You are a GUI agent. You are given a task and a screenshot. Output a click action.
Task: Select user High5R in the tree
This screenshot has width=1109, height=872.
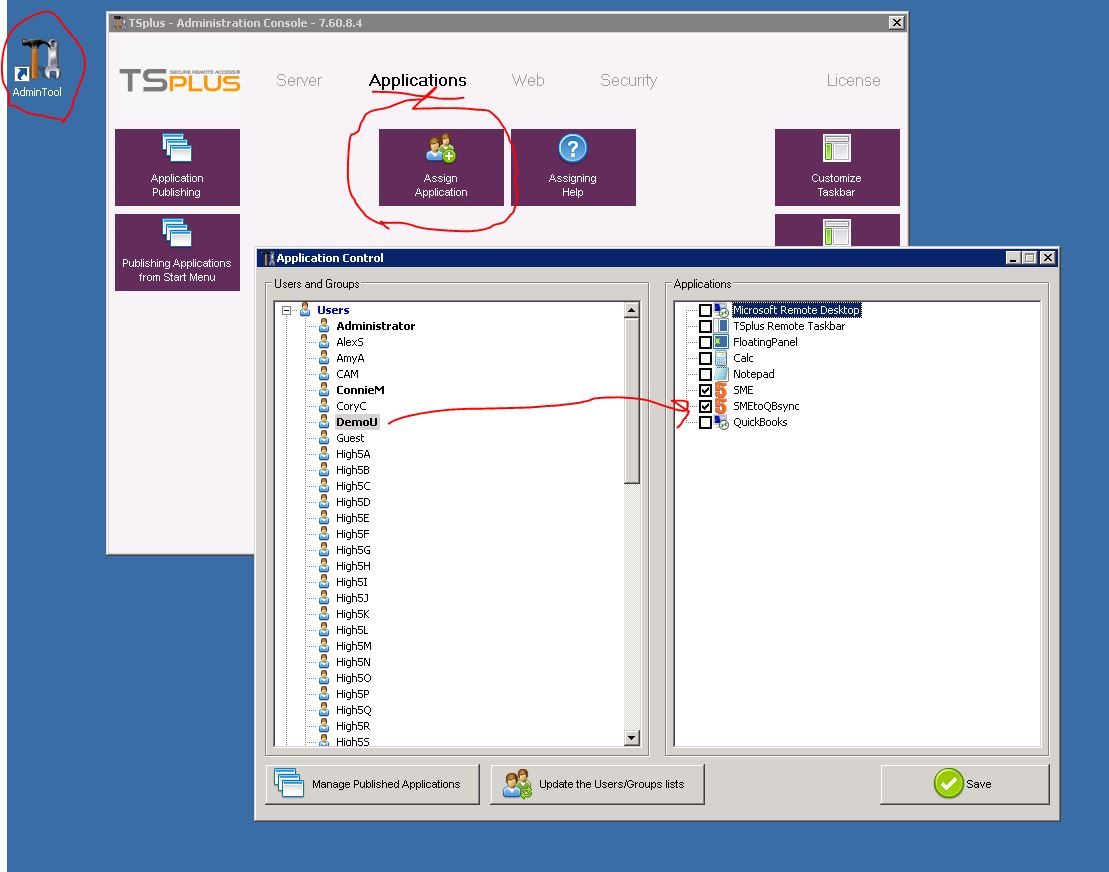point(353,726)
